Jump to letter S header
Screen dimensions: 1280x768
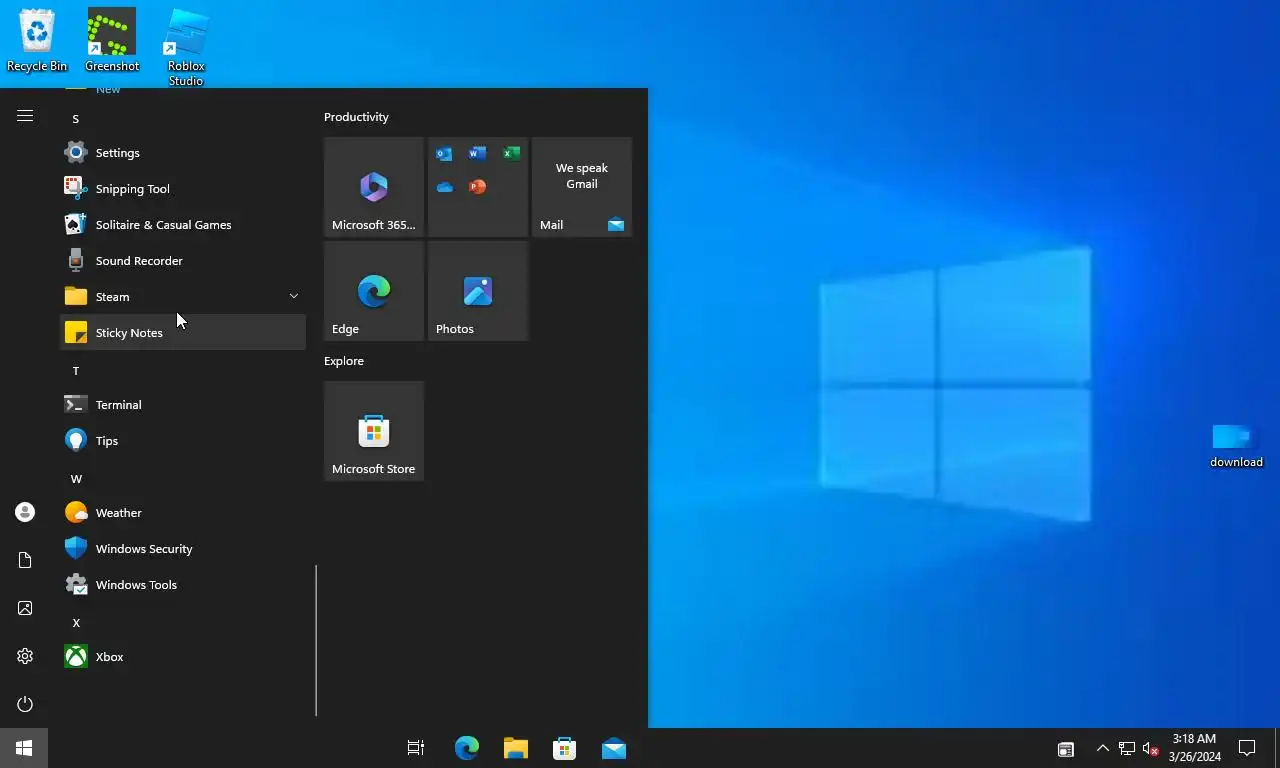point(75,119)
